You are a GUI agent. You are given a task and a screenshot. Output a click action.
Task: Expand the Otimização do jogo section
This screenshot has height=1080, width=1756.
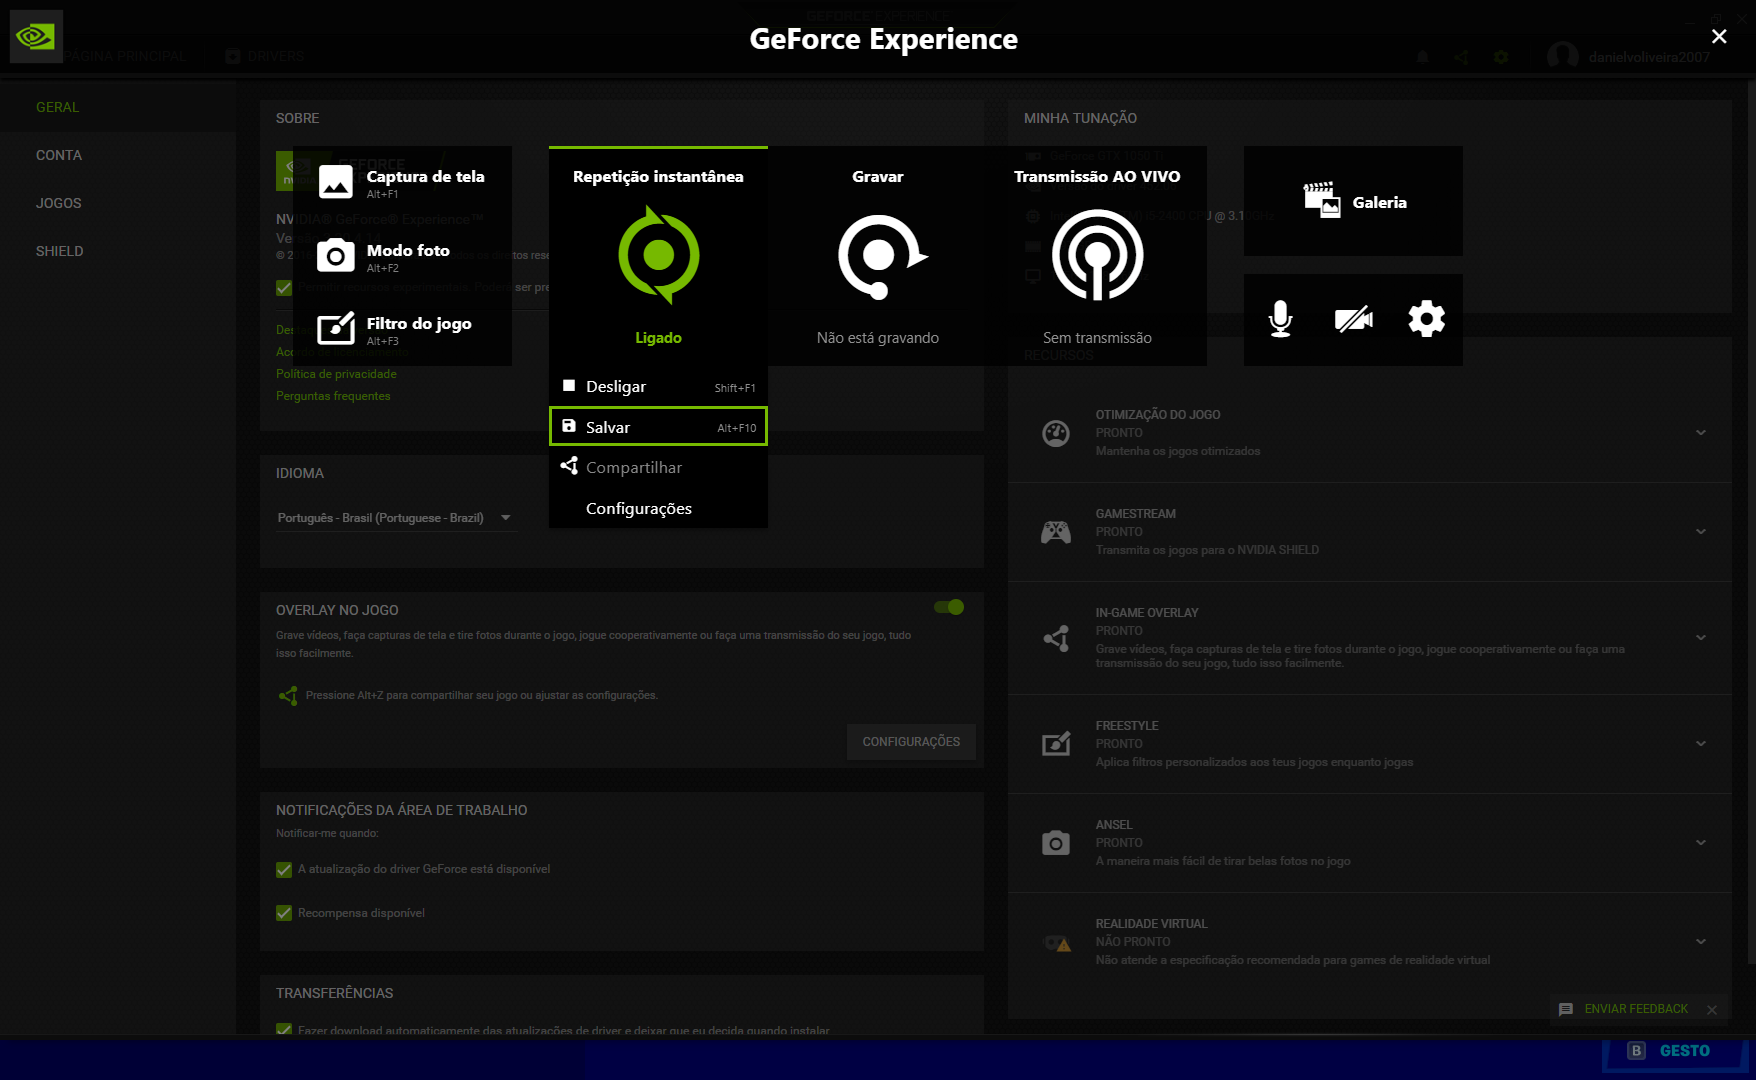click(1701, 433)
